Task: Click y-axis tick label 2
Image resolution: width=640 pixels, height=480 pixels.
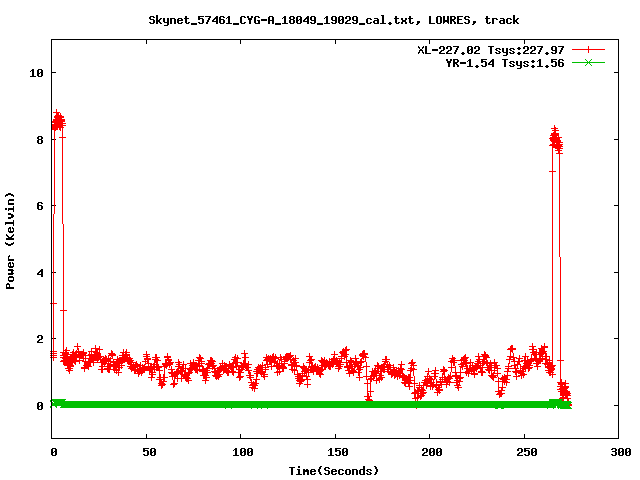Action: 40,339
